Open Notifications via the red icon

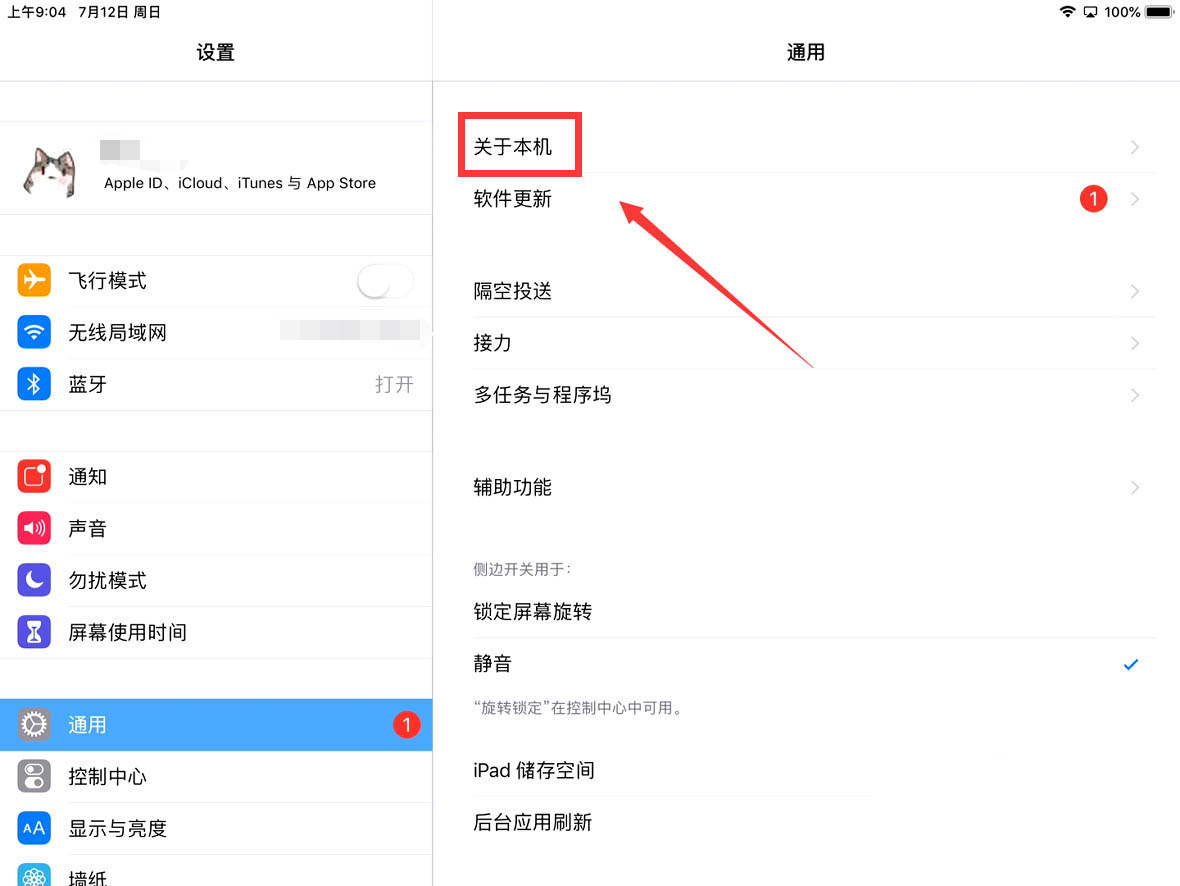34,477
